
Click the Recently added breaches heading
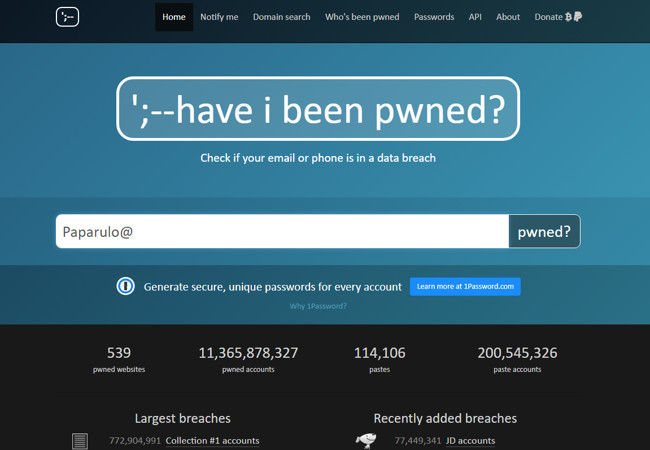pyautogui.click(x=445, y=419)
